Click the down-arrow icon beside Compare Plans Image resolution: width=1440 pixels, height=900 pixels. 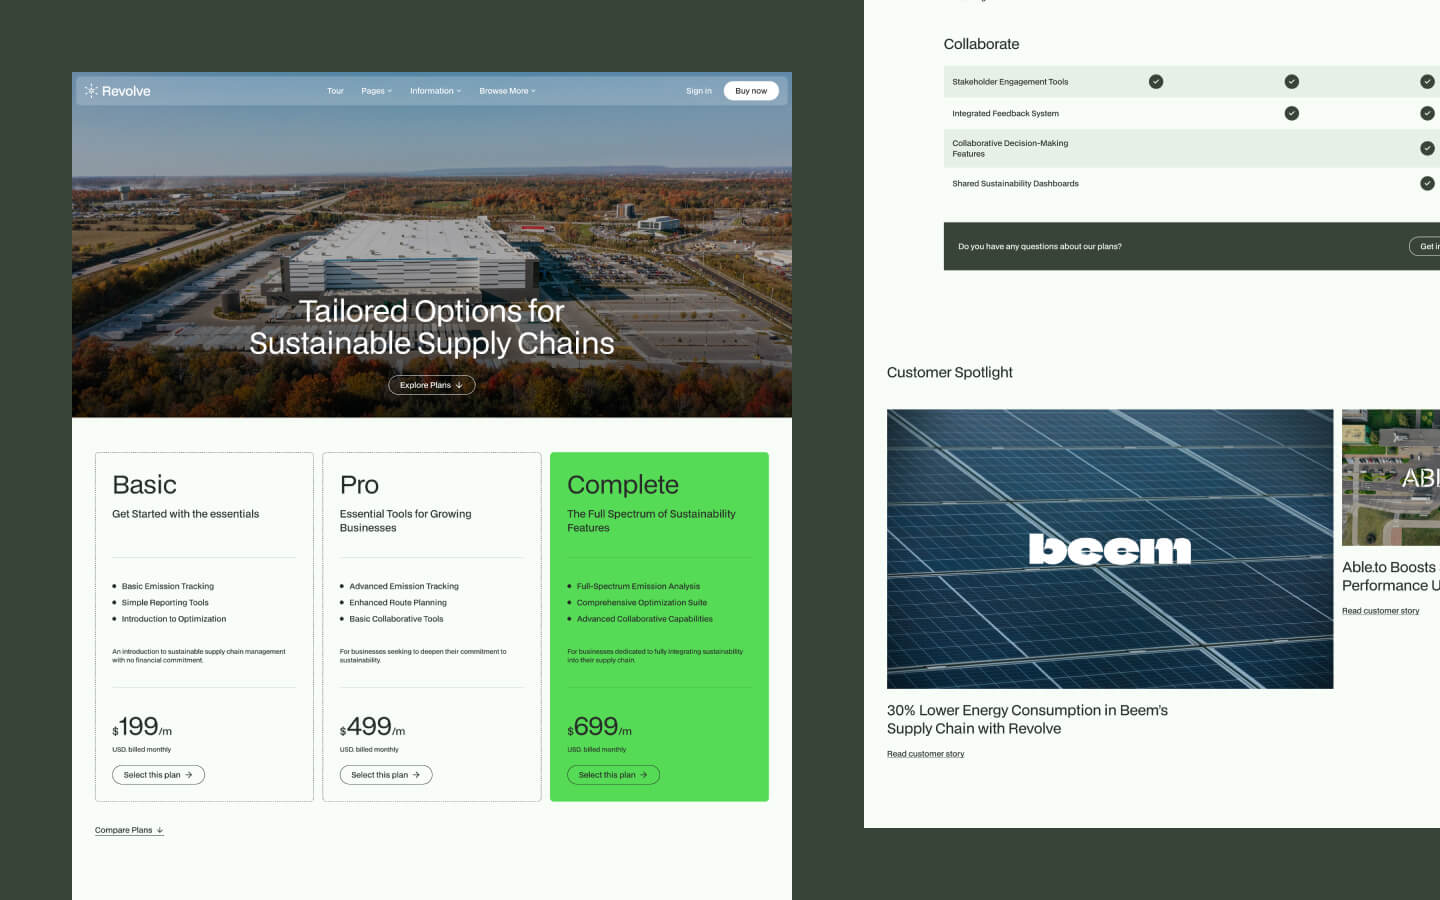point(160,829)
